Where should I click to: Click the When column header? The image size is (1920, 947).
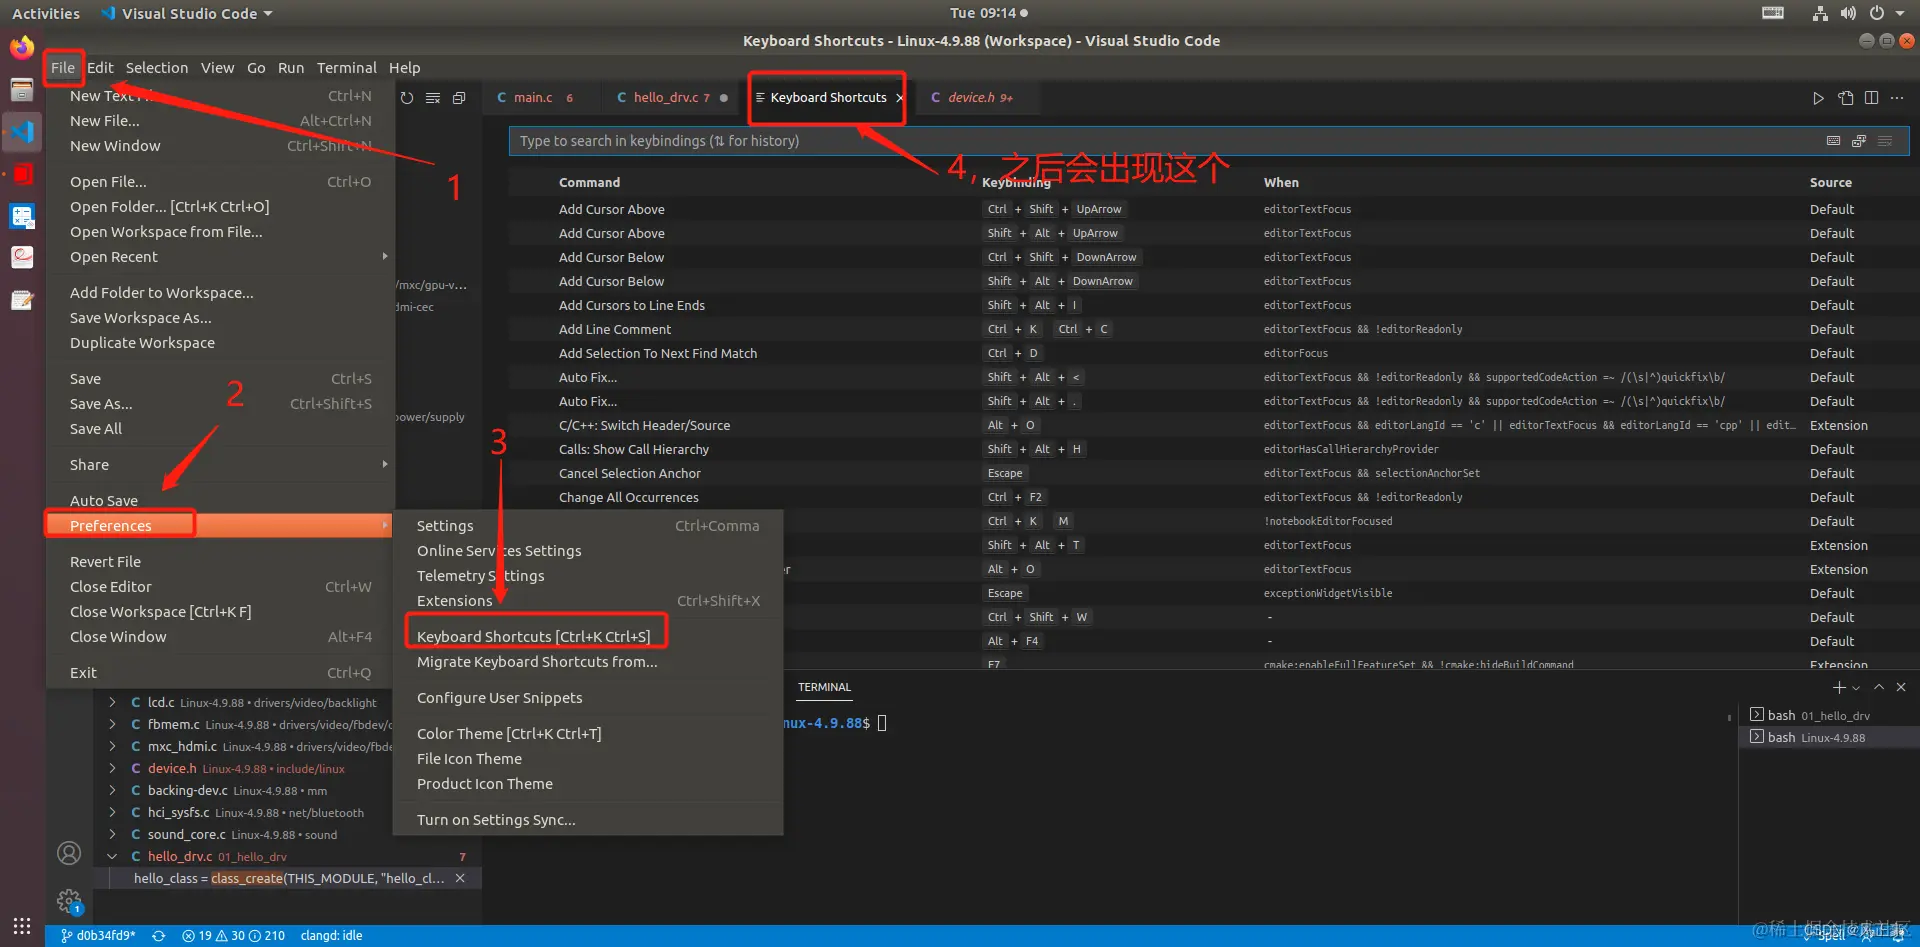[1281, 183]
